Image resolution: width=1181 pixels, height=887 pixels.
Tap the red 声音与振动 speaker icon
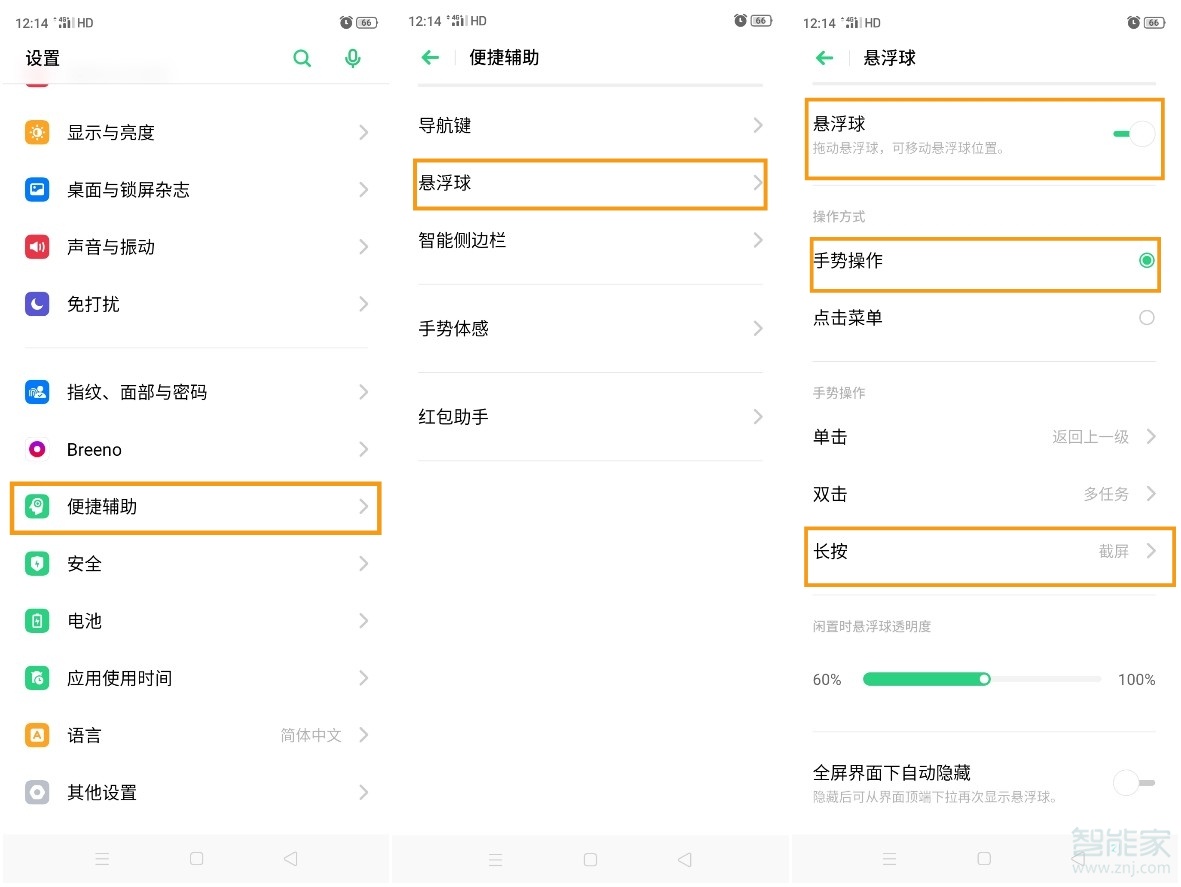37,247
